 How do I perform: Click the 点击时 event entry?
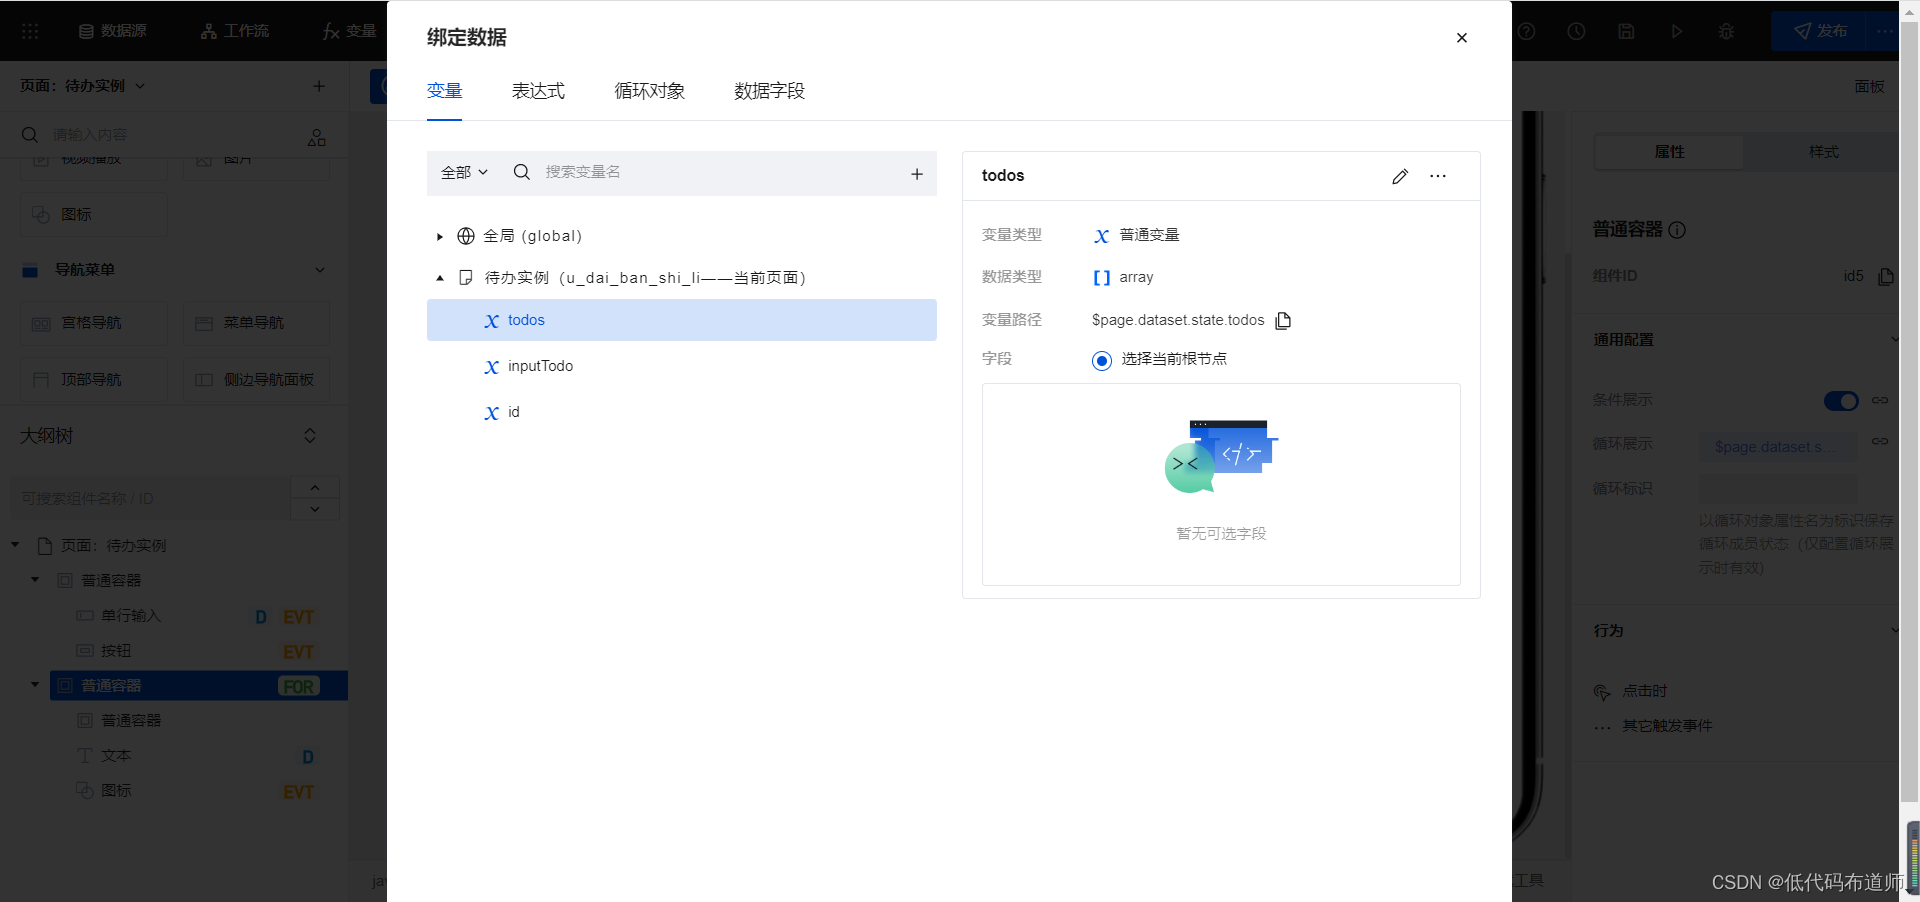pyautogui.click(x=1644, y=691)
